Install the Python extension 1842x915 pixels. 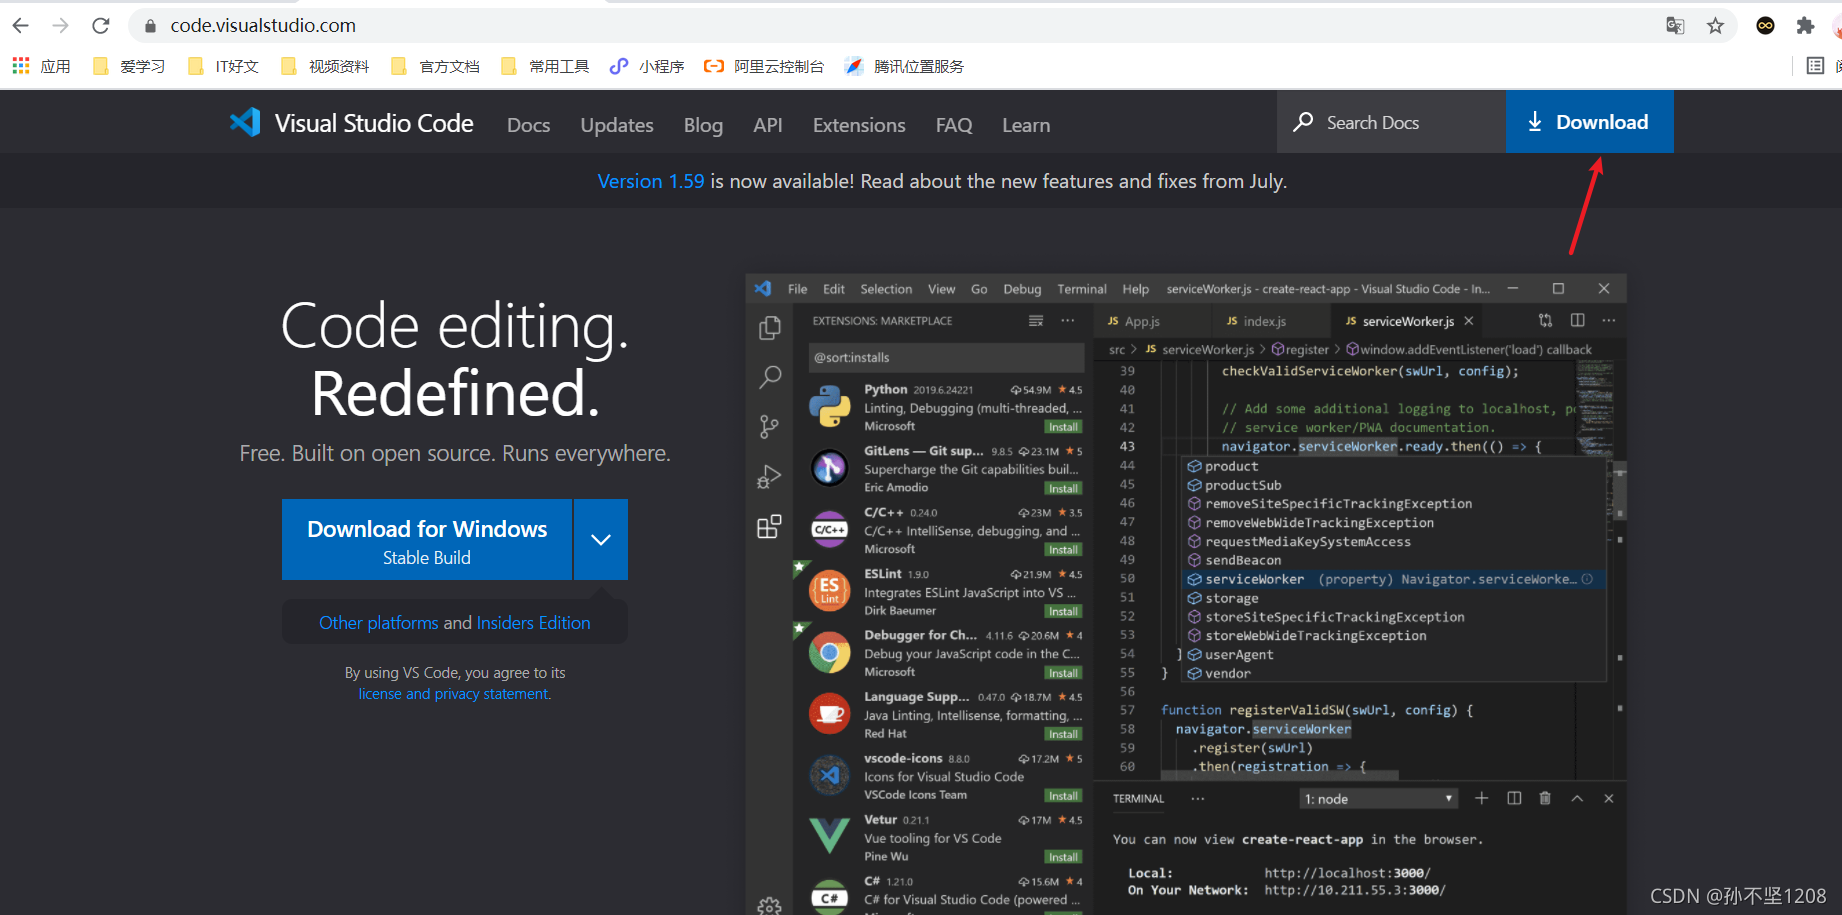coord(1063,427)
